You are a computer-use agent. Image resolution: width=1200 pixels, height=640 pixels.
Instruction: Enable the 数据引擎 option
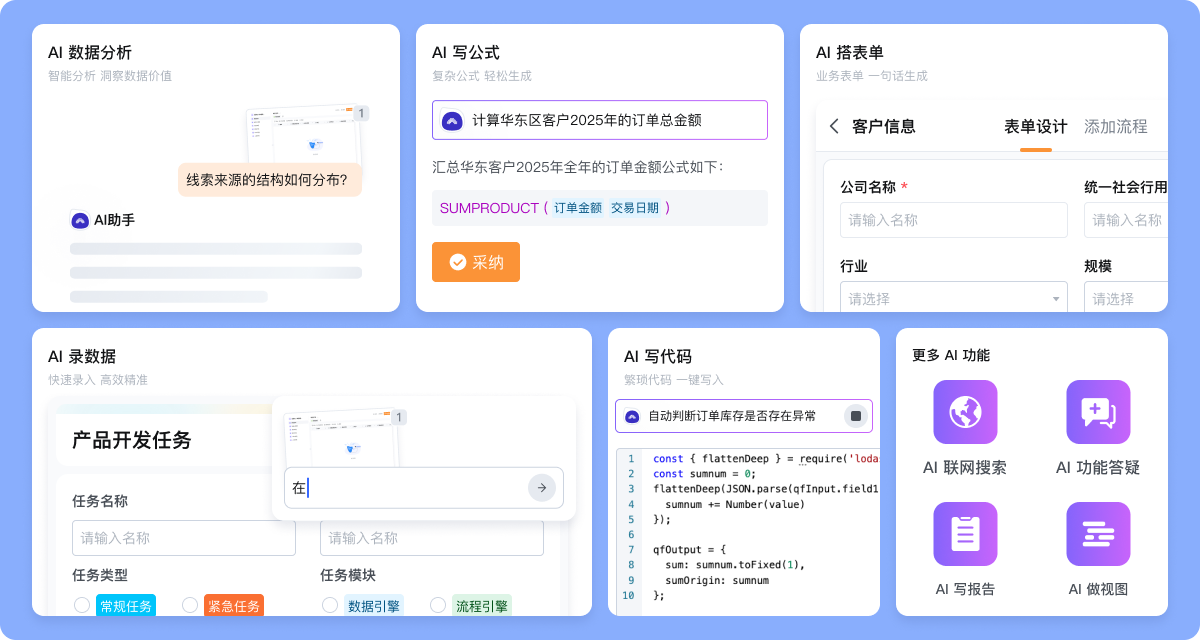point(330,605)
